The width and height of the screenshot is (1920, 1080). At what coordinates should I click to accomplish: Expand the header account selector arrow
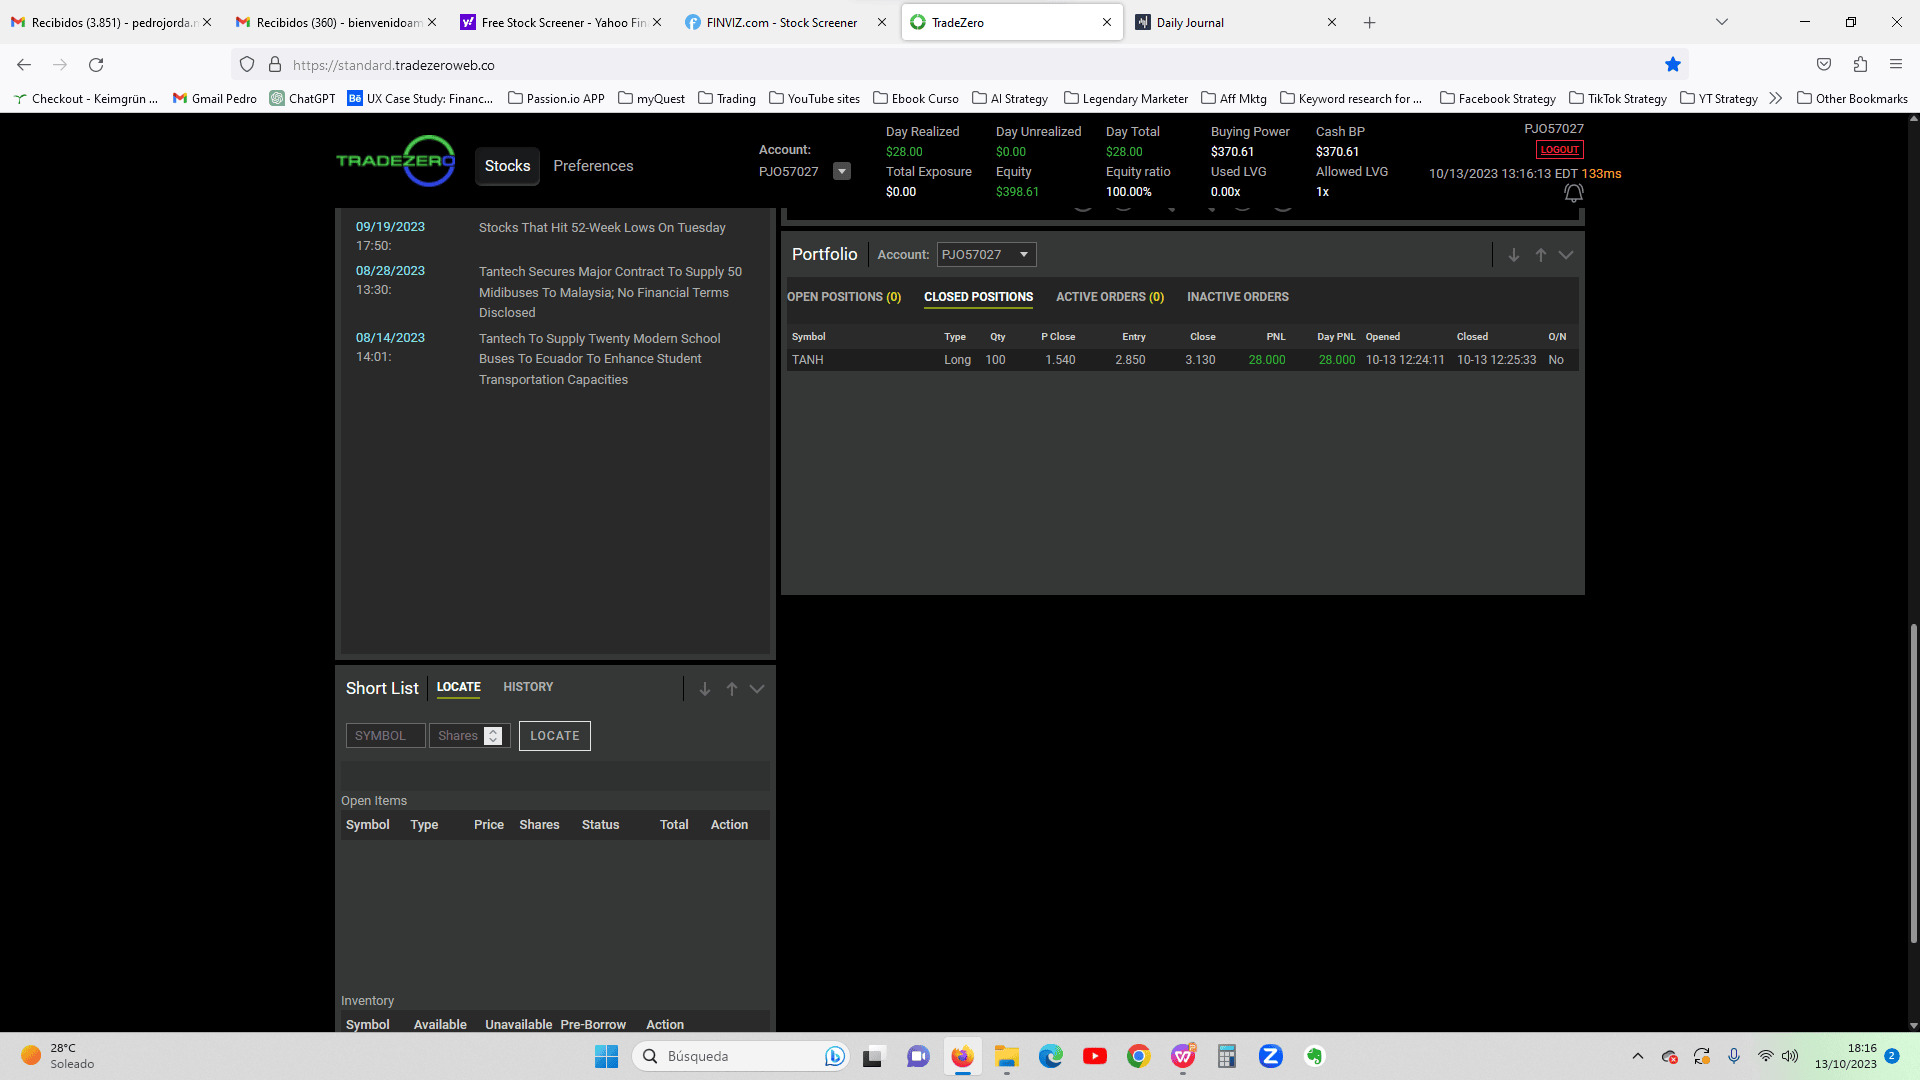click(x=842, y=172)
